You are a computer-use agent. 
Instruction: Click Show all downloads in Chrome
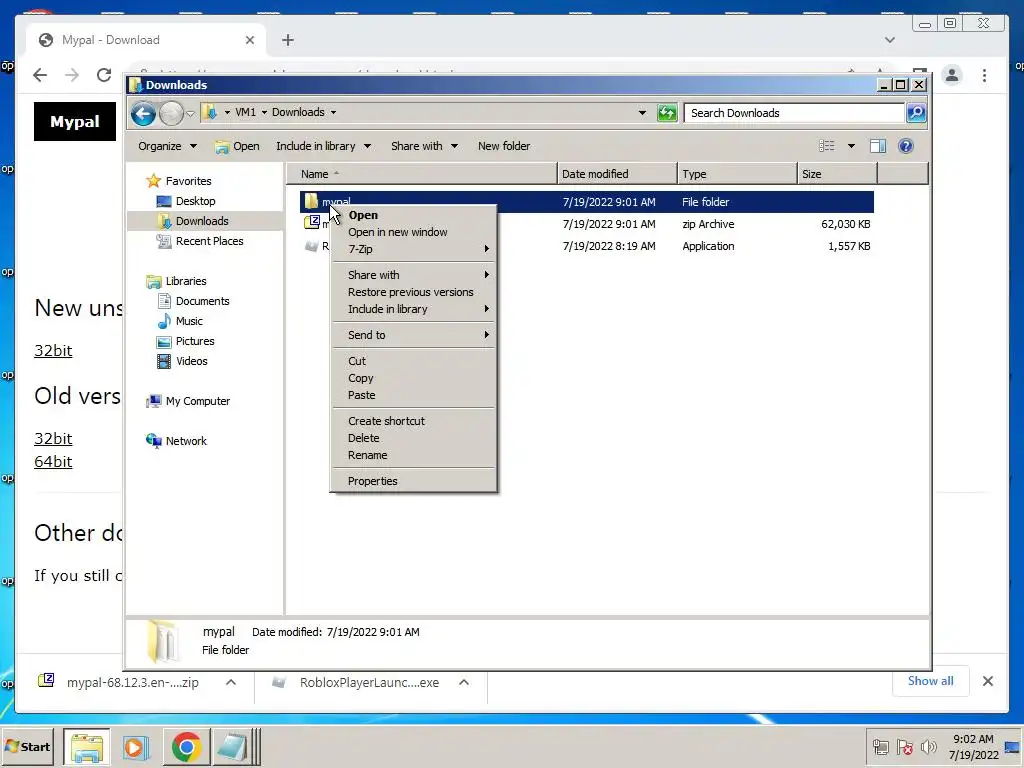[x=931, y=681]
